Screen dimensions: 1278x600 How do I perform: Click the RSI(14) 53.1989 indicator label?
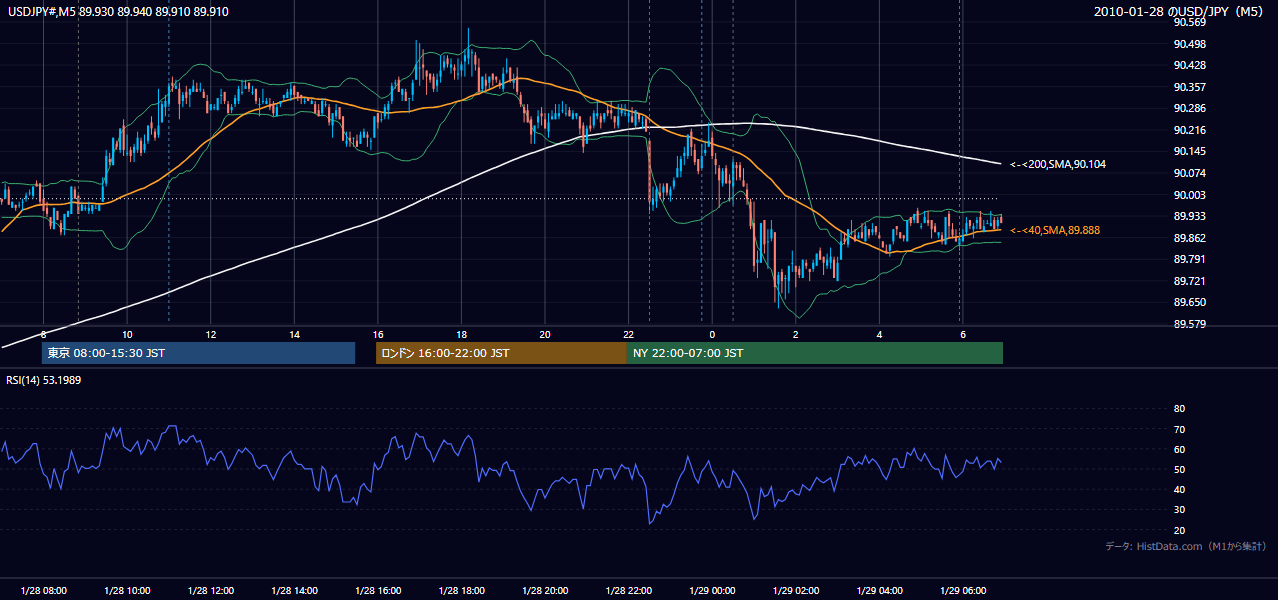44,380
